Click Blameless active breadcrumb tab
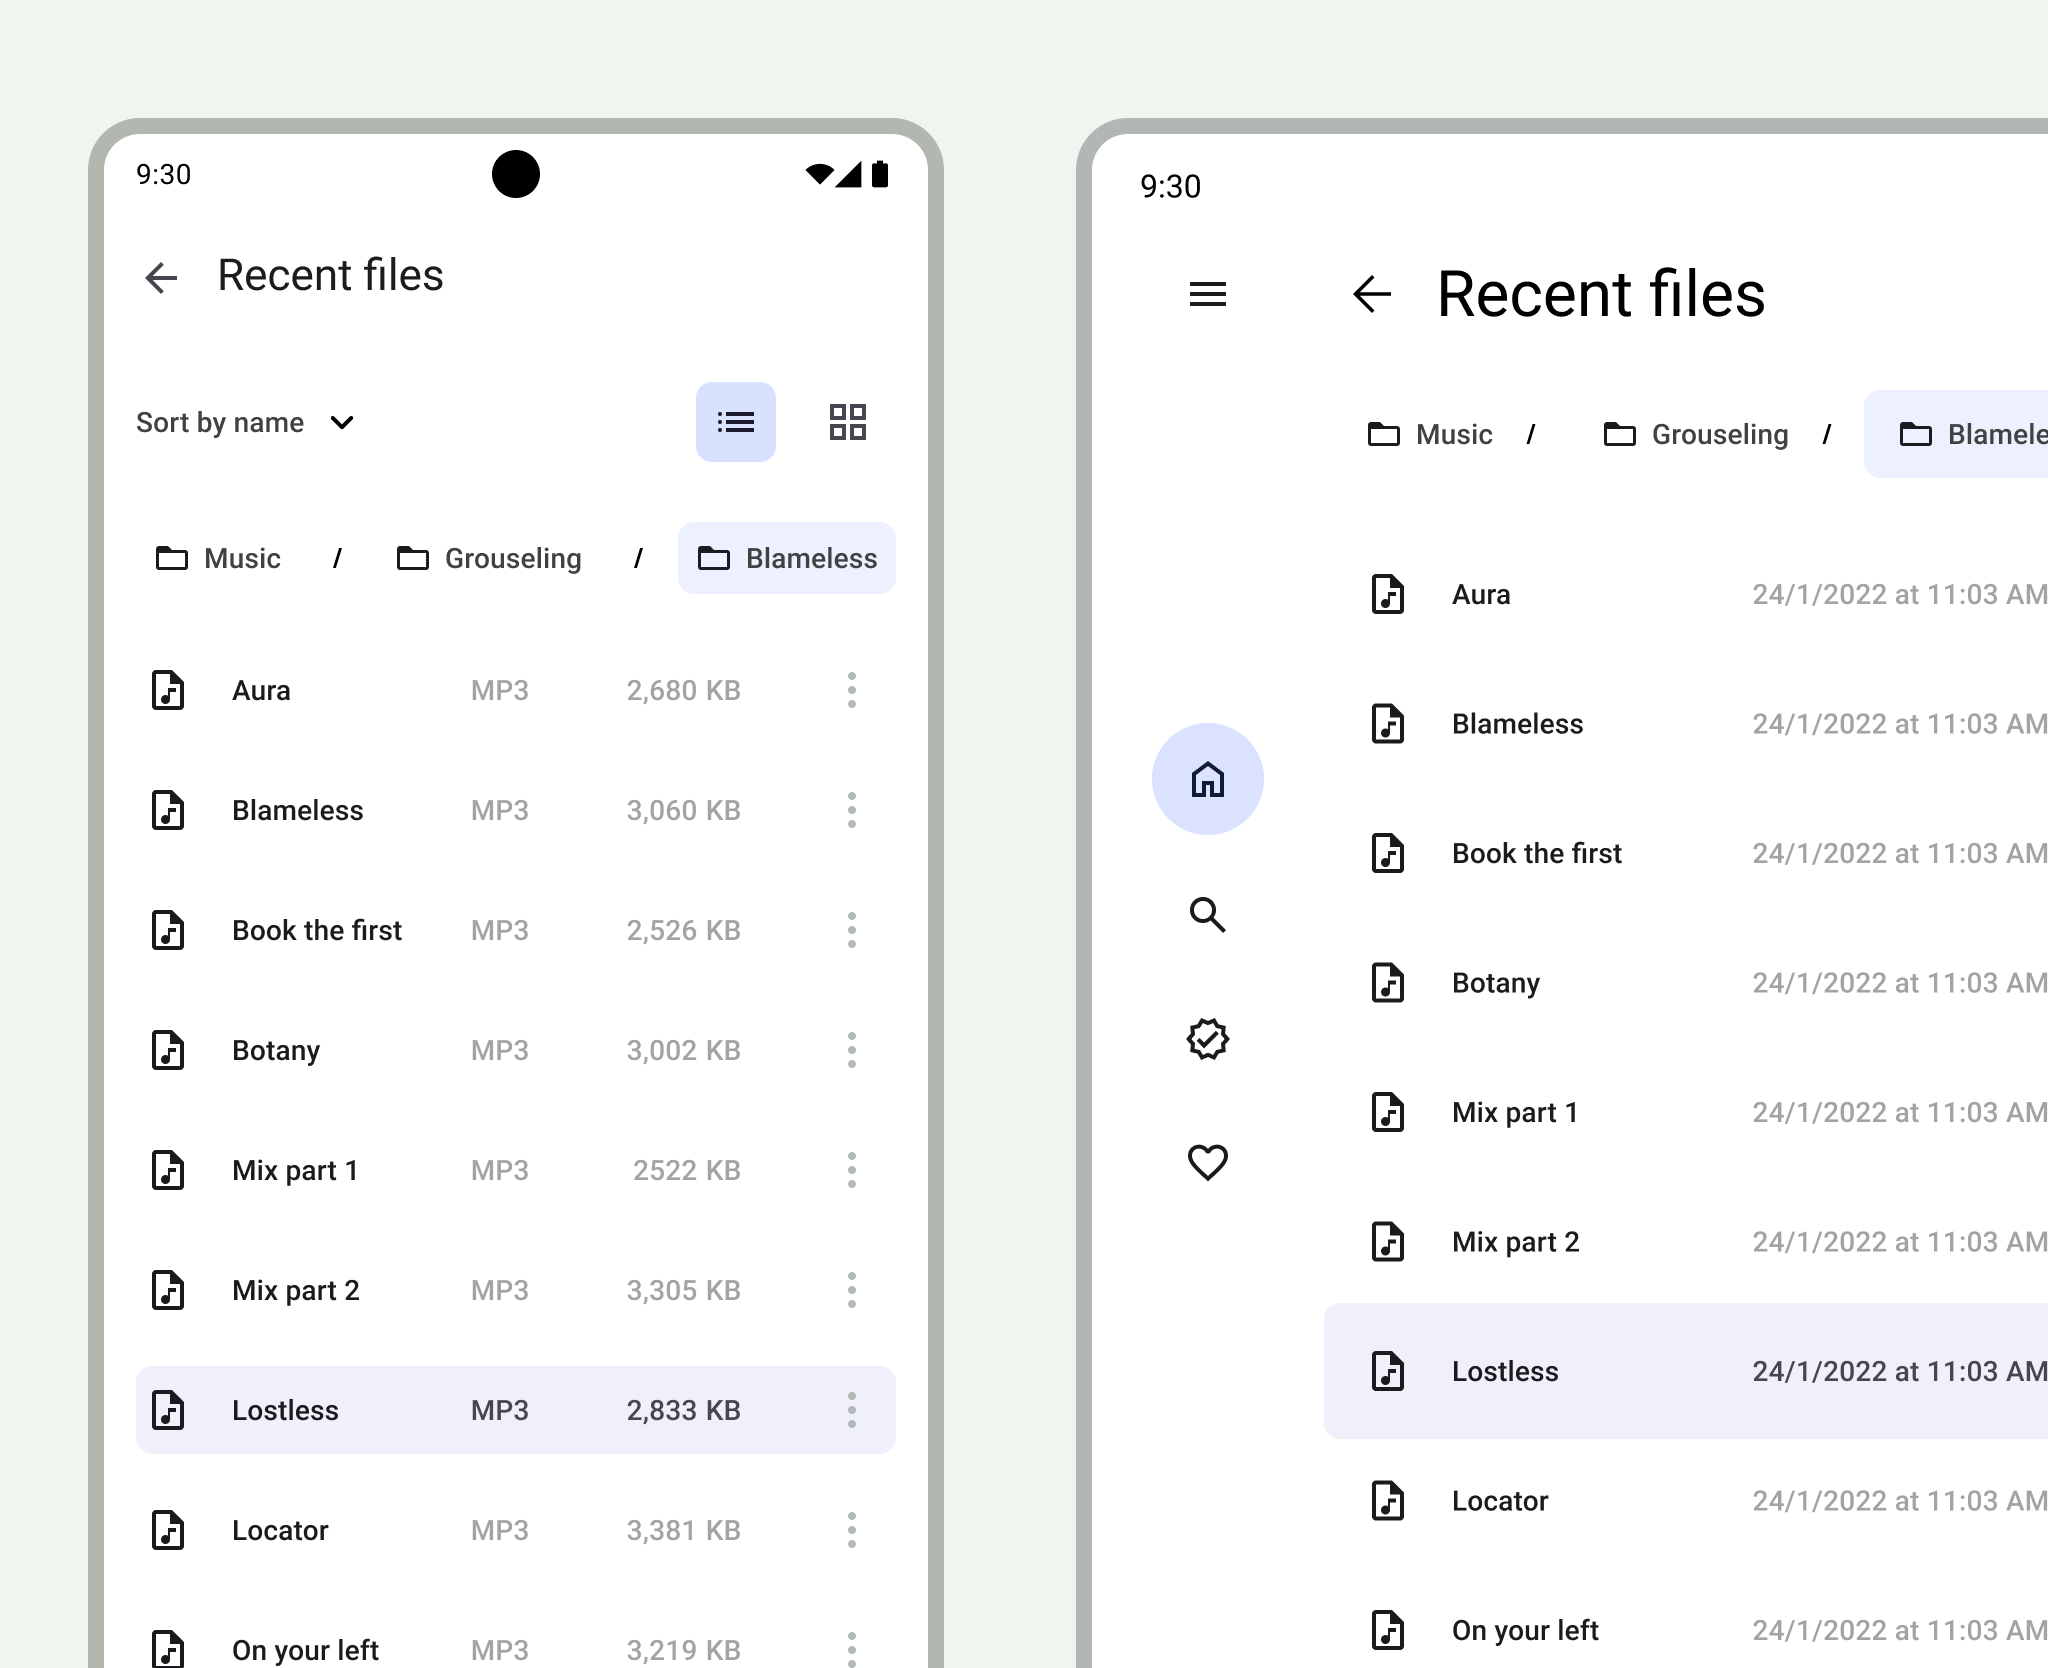 coord(786,558)
